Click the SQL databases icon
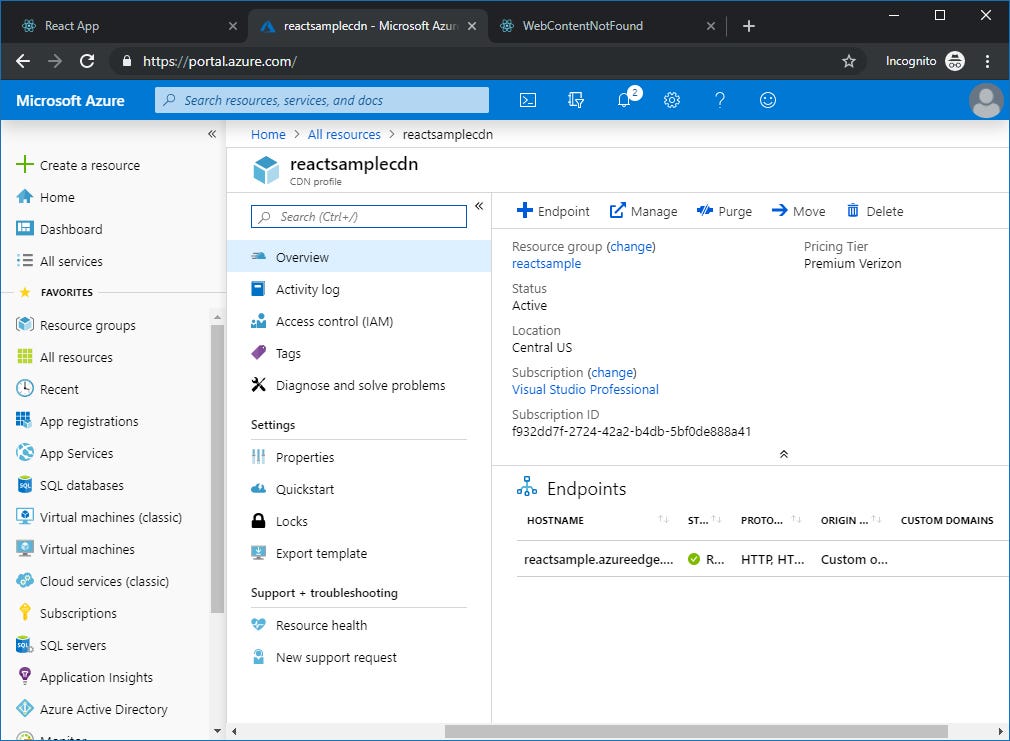This screenshot has height=741, width=1010. [24, 485]
